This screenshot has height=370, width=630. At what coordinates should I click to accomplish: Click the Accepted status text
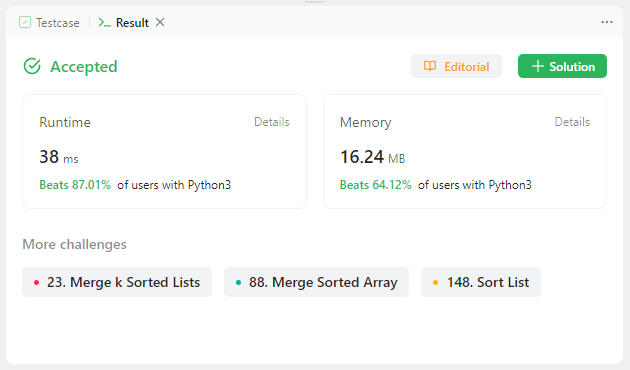84,67
